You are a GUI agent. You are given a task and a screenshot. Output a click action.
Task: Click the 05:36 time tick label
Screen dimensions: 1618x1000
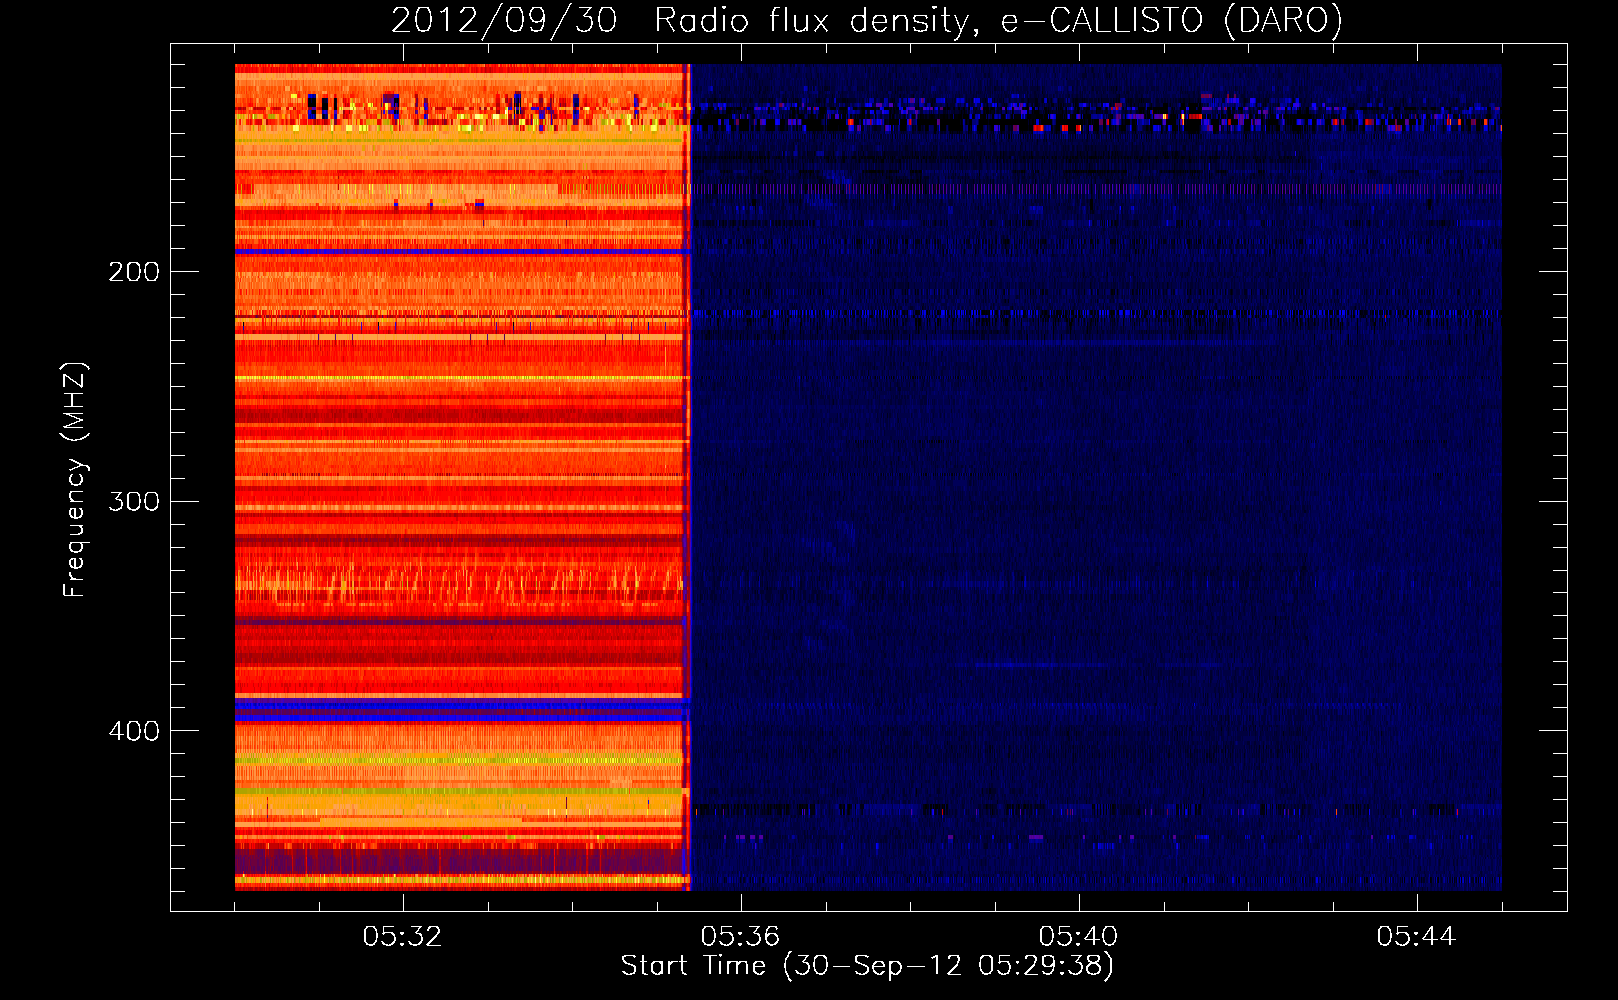741,937
